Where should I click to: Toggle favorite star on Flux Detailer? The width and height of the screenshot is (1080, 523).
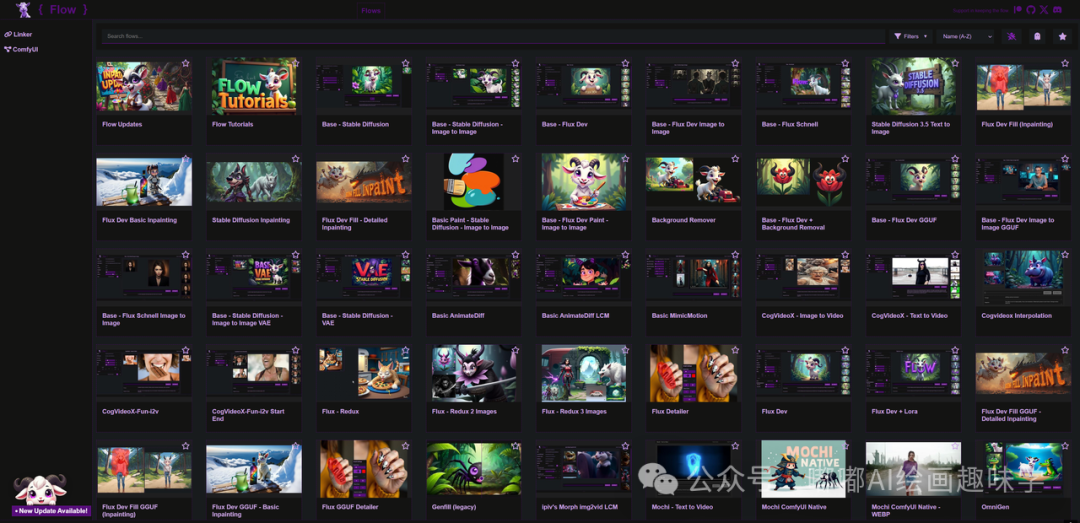click(735, 350)
